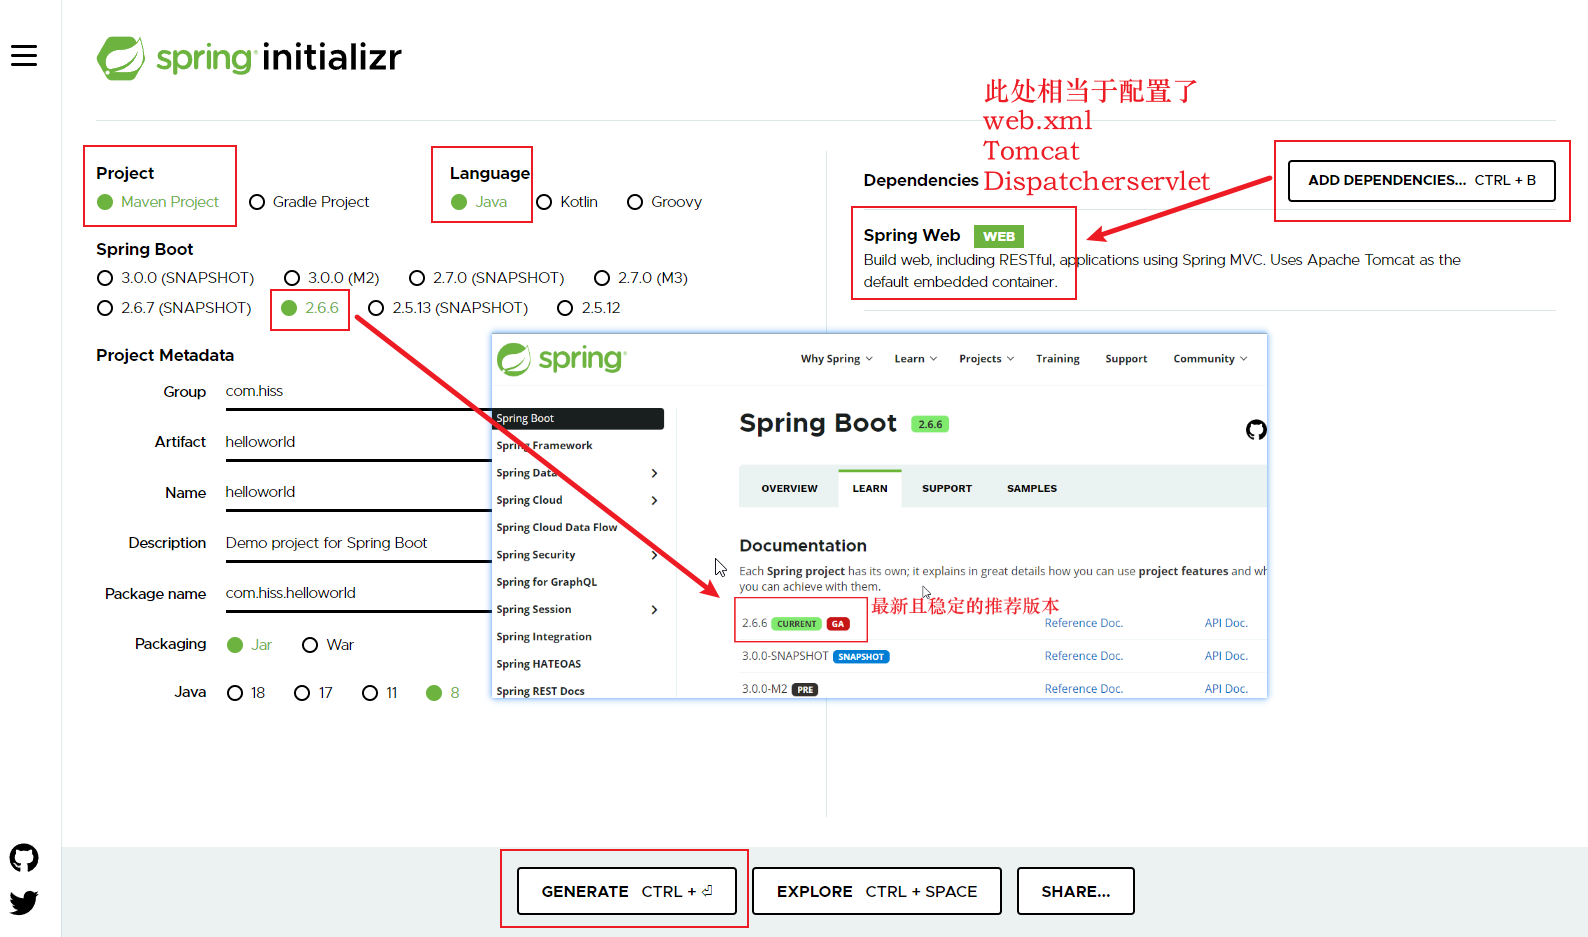Viewport: 1588px width, 937px height.
Task: Select Java version 8
Action: point(443,693)
